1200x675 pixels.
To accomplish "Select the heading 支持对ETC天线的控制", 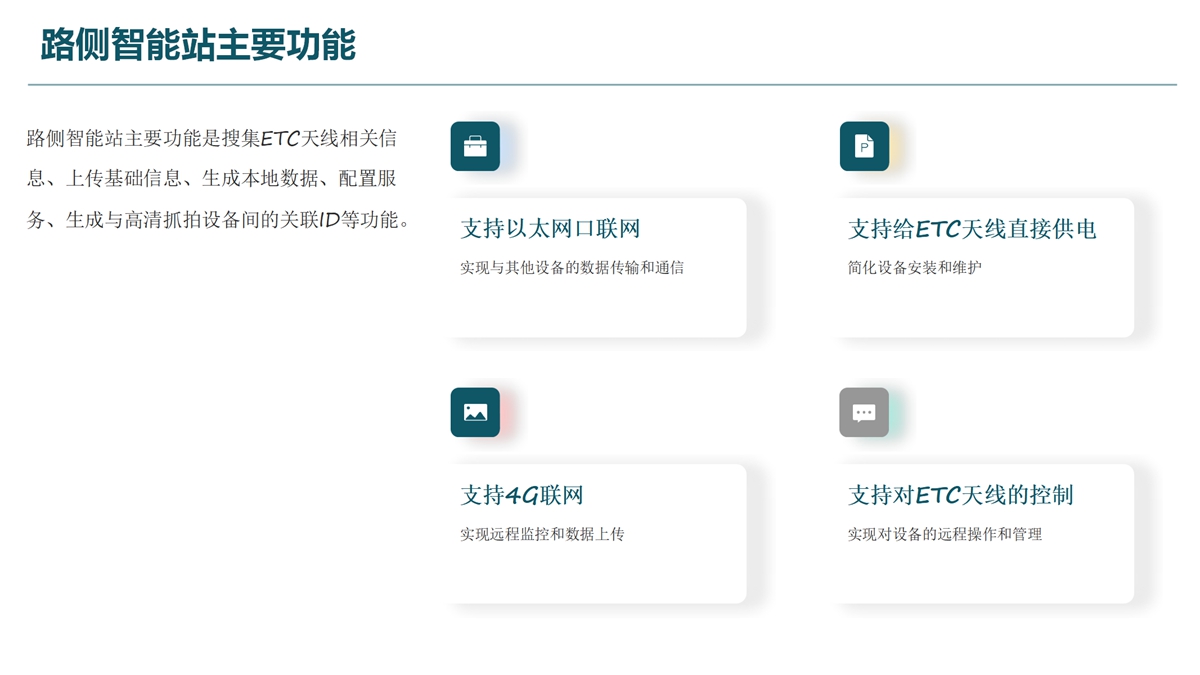I will point(960,495).
